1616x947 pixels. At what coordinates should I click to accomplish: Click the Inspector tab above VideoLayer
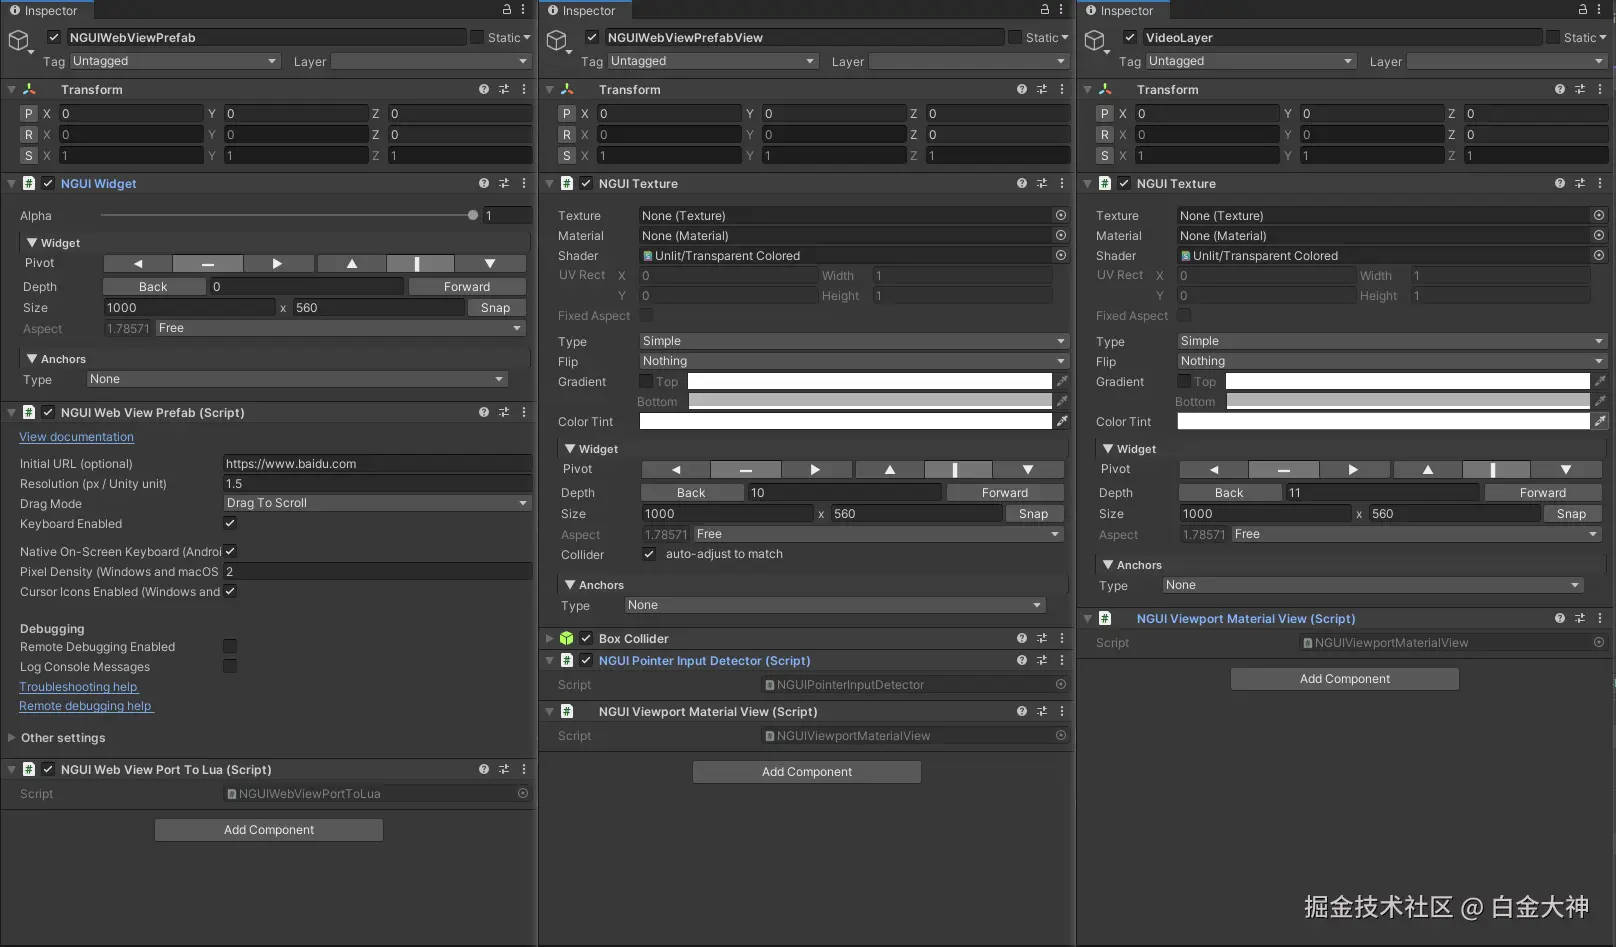(1122, 10)
